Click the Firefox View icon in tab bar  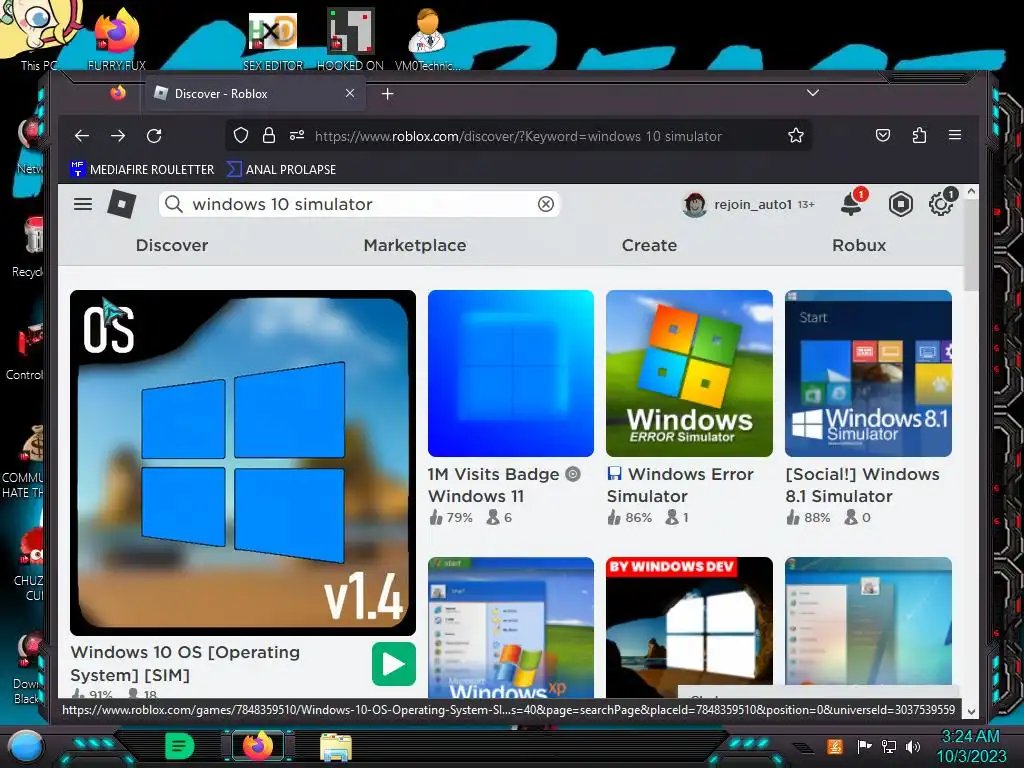(x=118, y=93)
